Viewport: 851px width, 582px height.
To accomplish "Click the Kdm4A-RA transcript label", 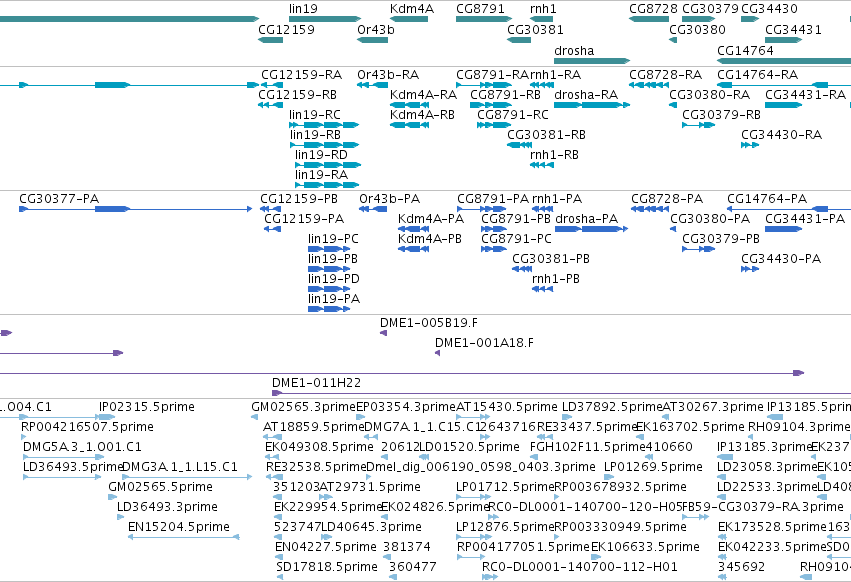I will point(423,94).
